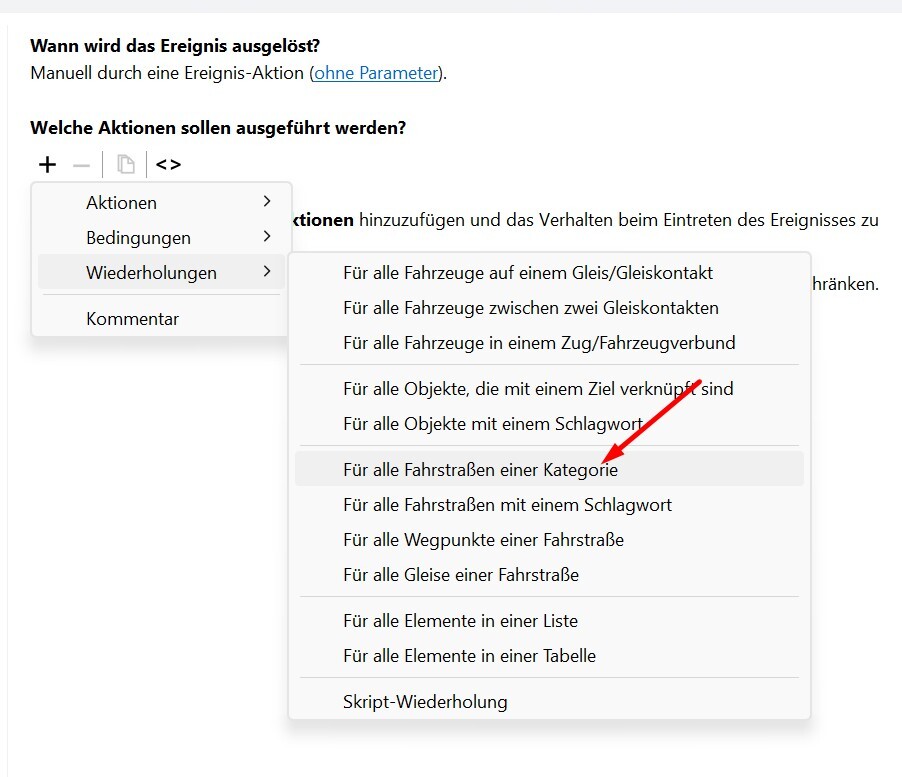902x777 pixels.
Task: Expand the Bedingungen submenu chevron
Action: pos(267,237)
